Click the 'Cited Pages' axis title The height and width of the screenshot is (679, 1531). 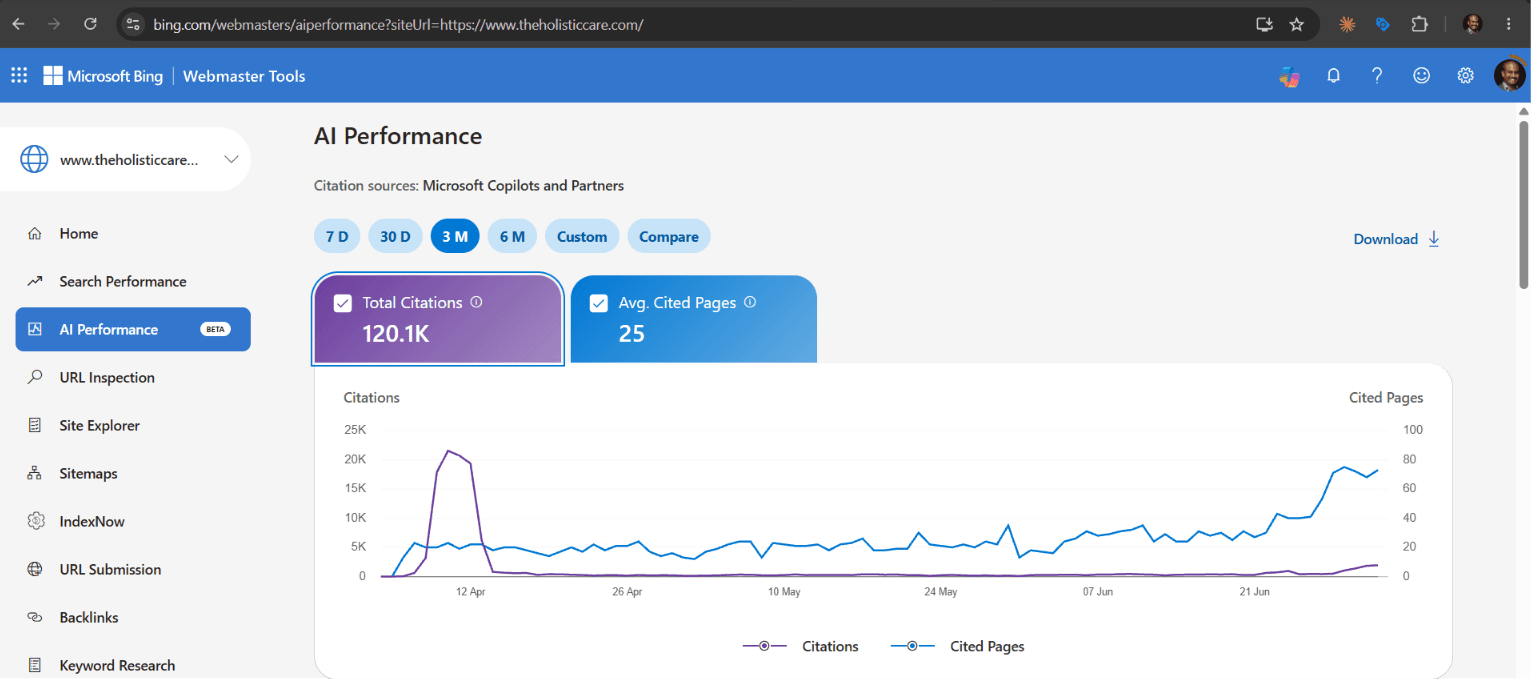pyautogui.click(x=1386, y=398)
